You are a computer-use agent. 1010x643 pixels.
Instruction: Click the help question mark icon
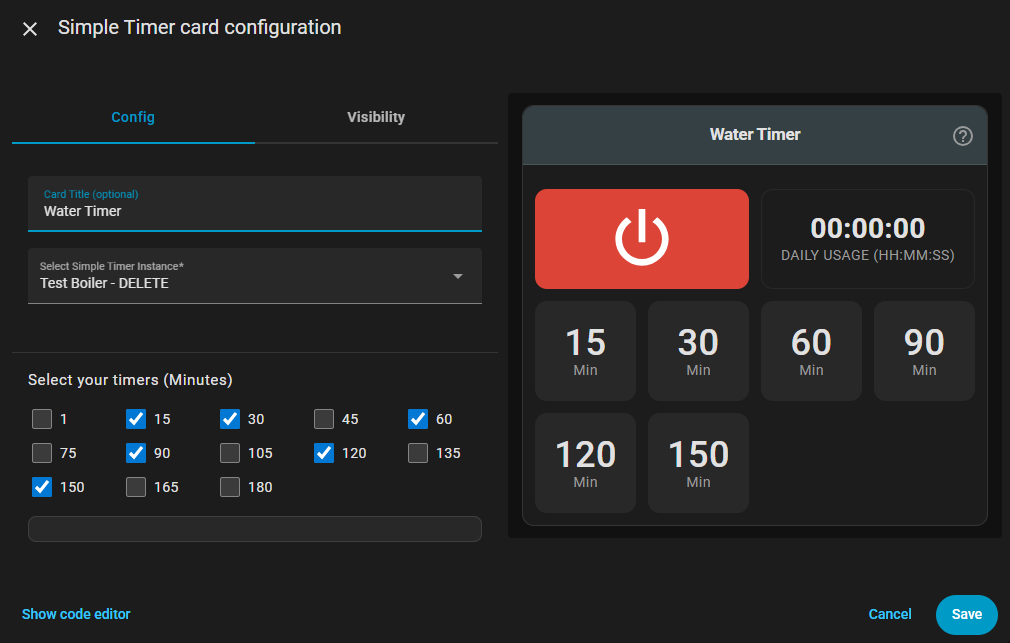[963, 136]
